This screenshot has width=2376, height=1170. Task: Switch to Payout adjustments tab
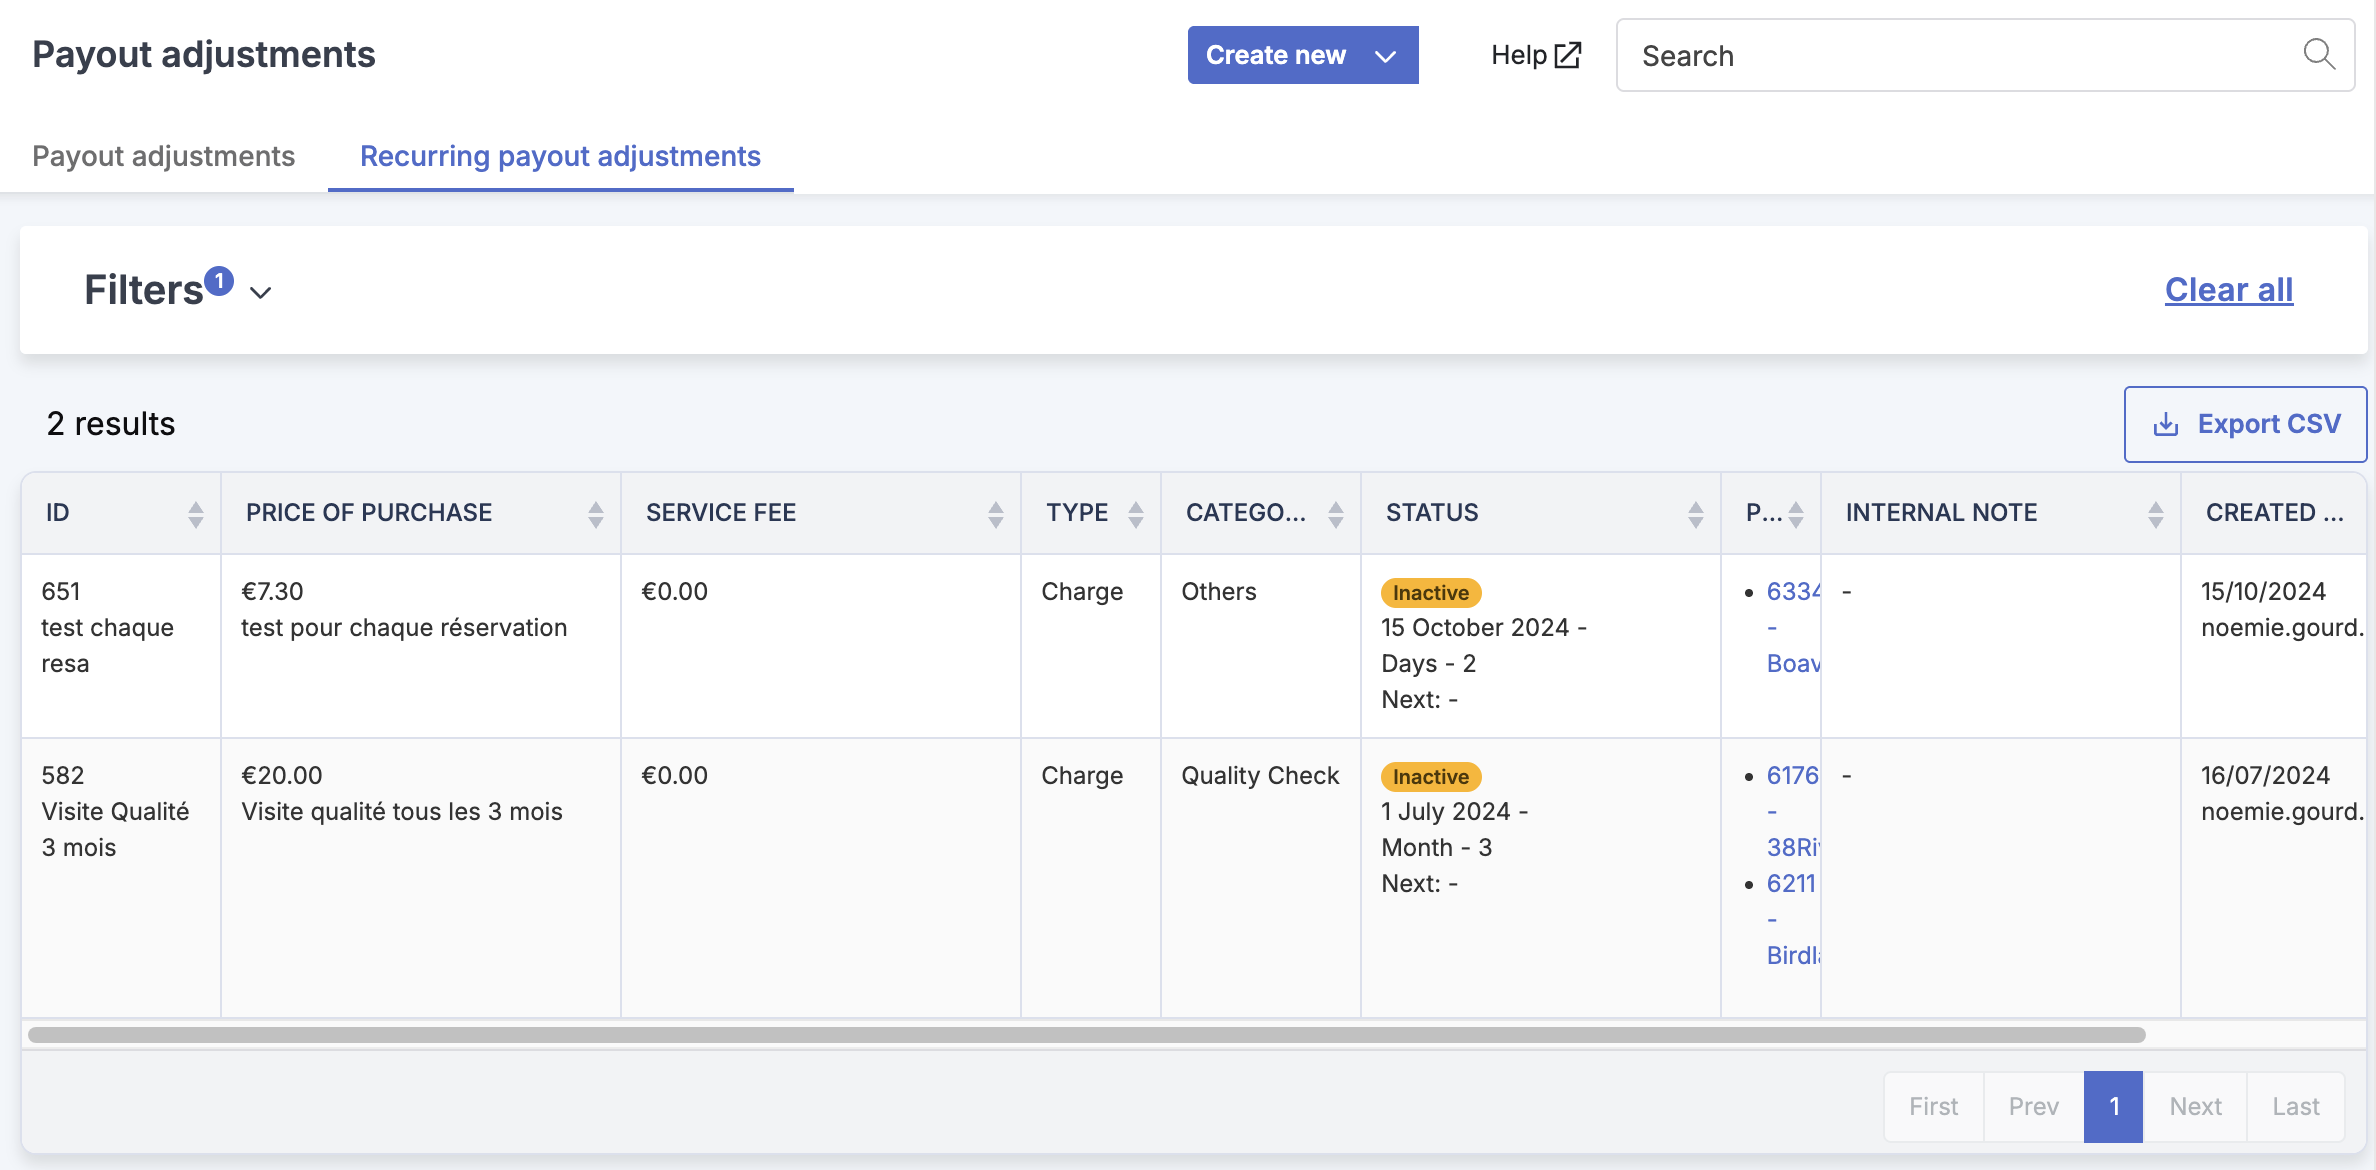[x=164, y=156]
